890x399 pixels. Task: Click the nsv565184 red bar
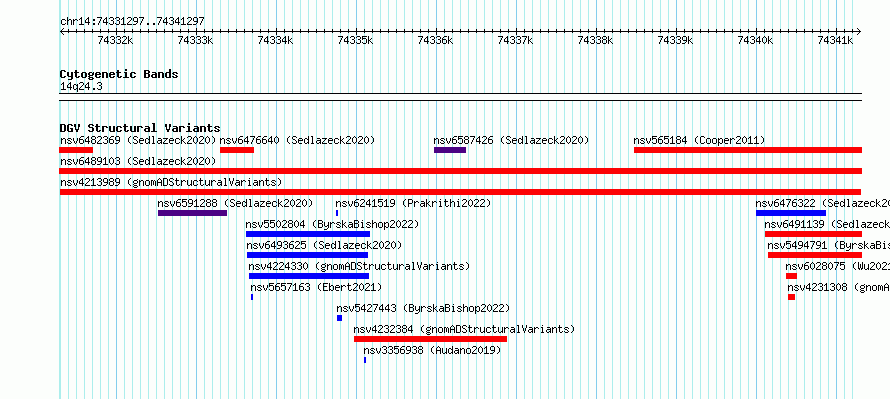(x=748, y=150)
